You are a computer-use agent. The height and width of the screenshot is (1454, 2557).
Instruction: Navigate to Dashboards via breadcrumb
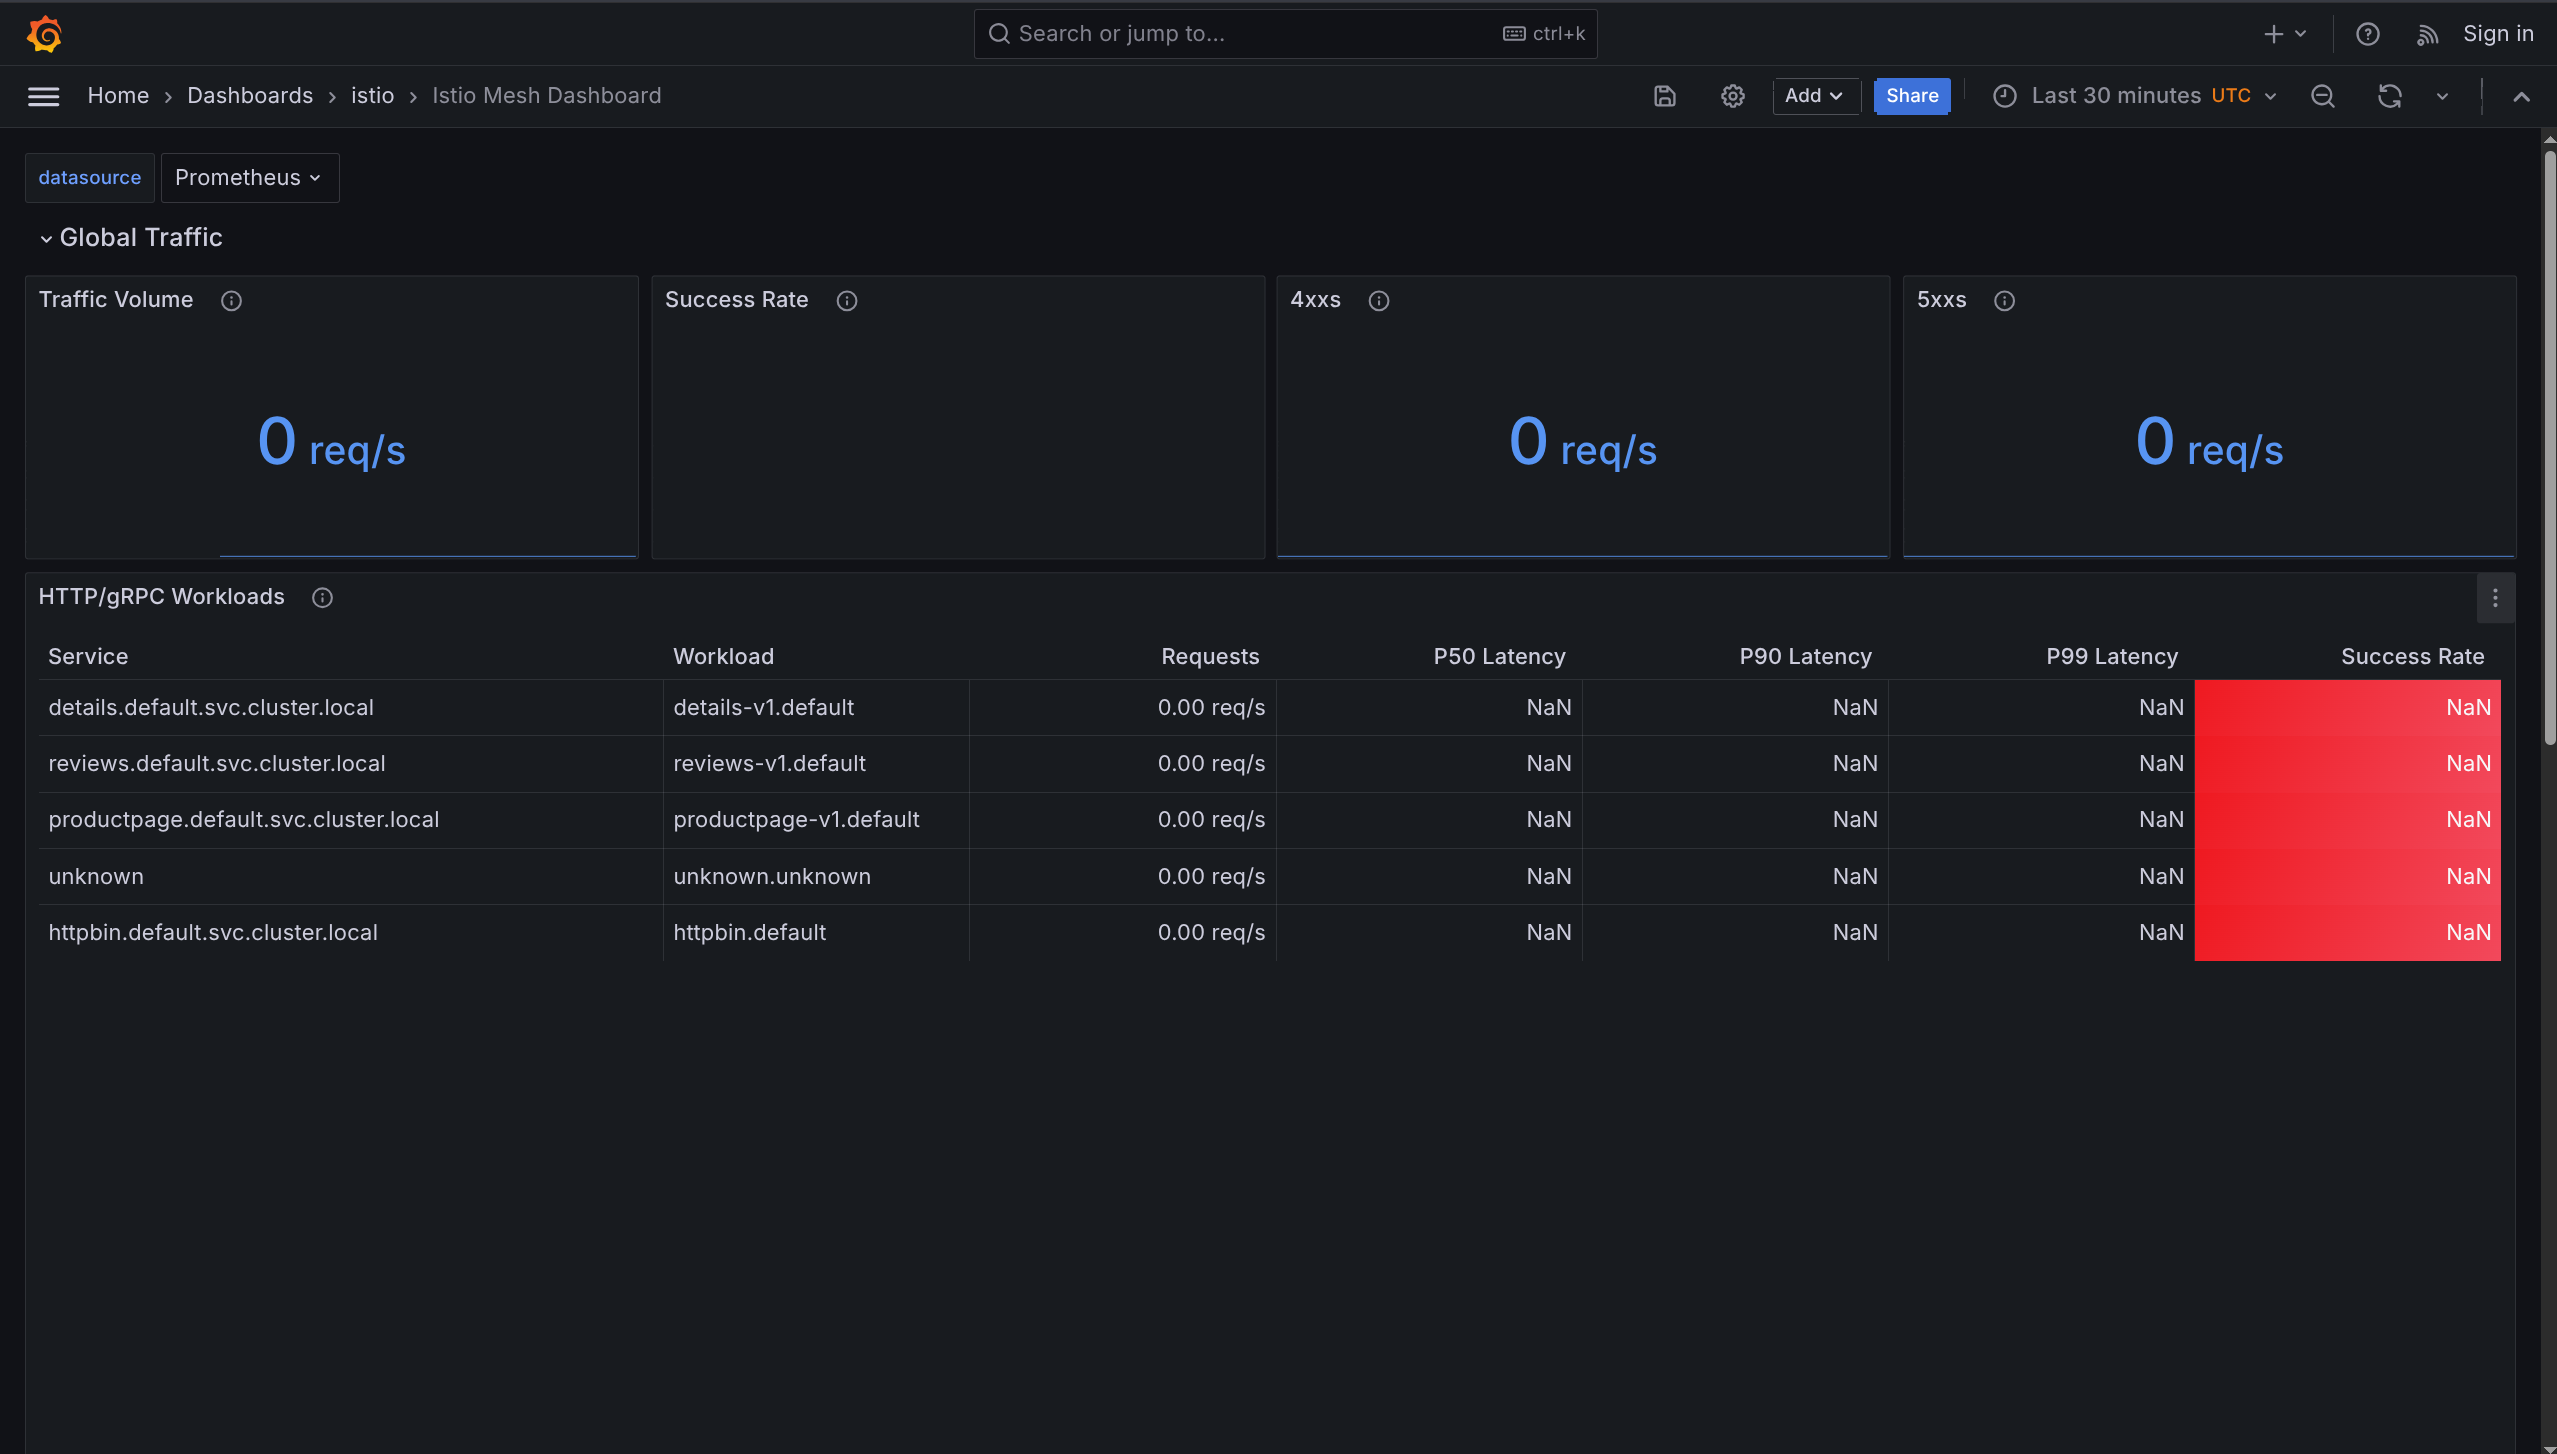click(251, 95)
